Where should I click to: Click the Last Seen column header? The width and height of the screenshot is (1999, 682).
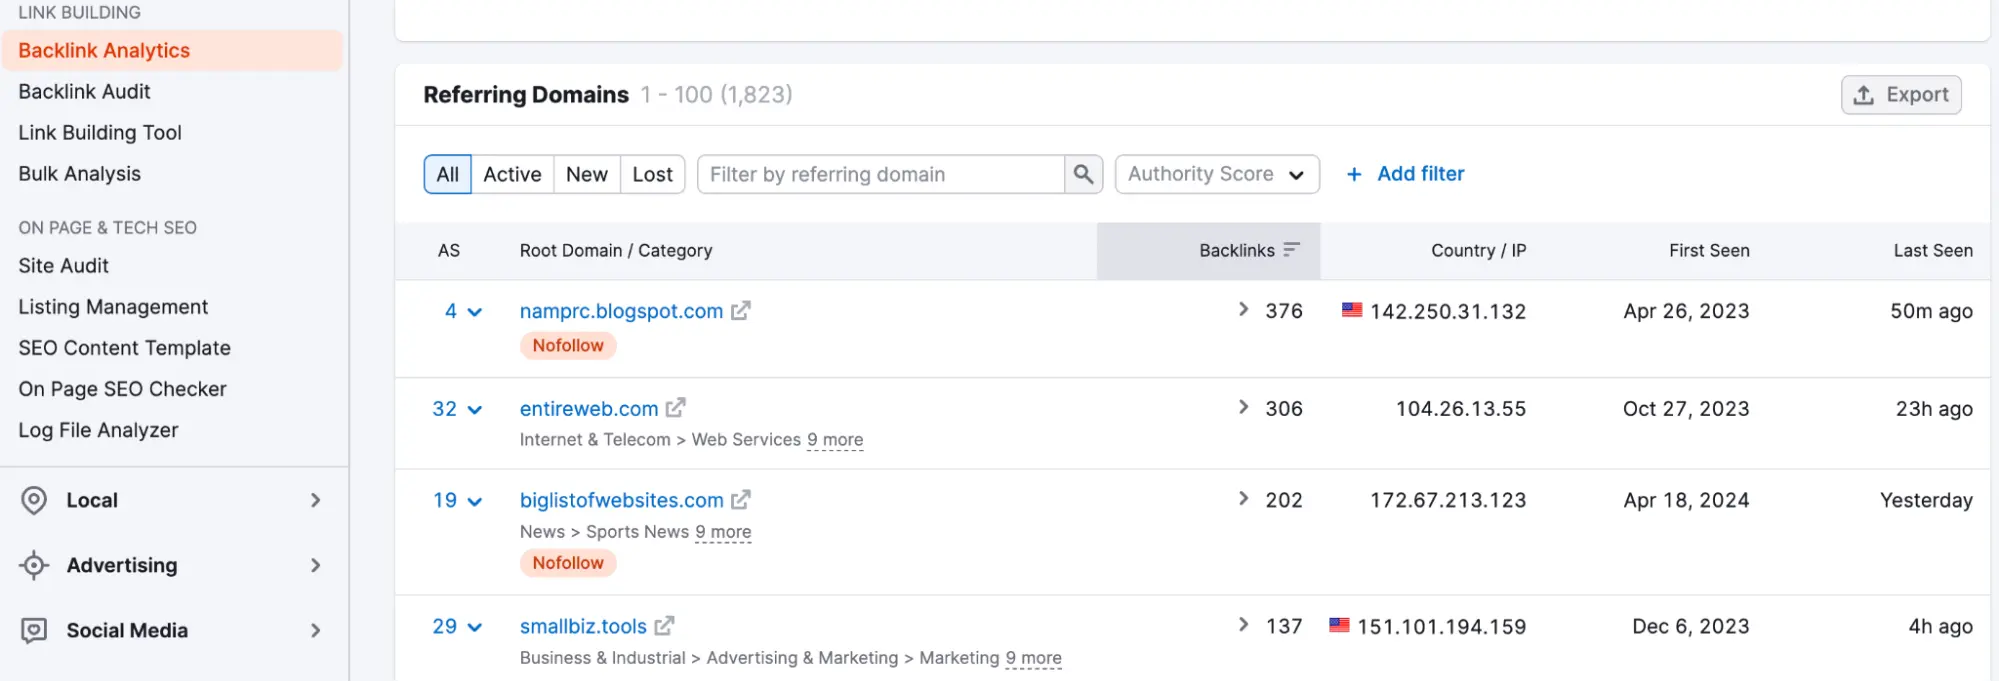point(1933,250)
